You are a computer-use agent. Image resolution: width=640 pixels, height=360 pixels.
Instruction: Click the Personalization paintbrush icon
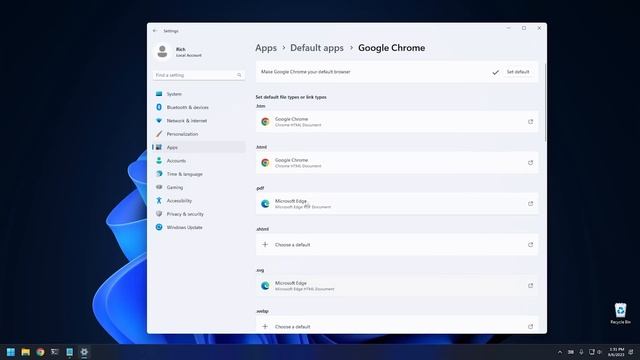click(159, 134)
